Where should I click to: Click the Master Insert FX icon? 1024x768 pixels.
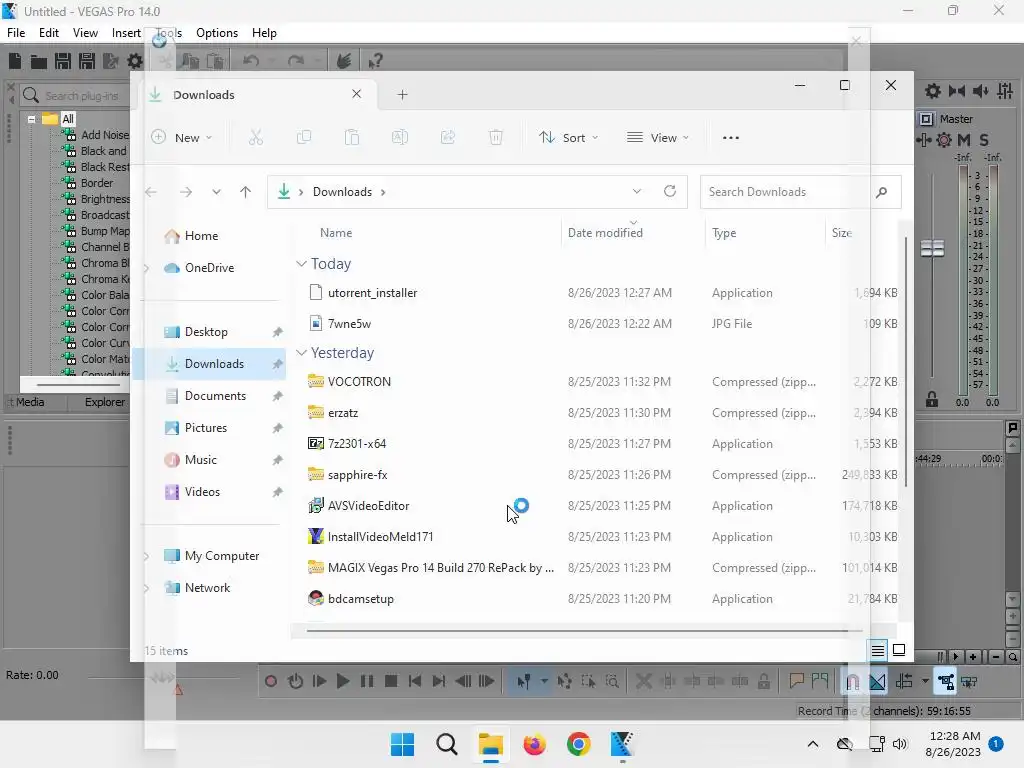click(923, 140)
